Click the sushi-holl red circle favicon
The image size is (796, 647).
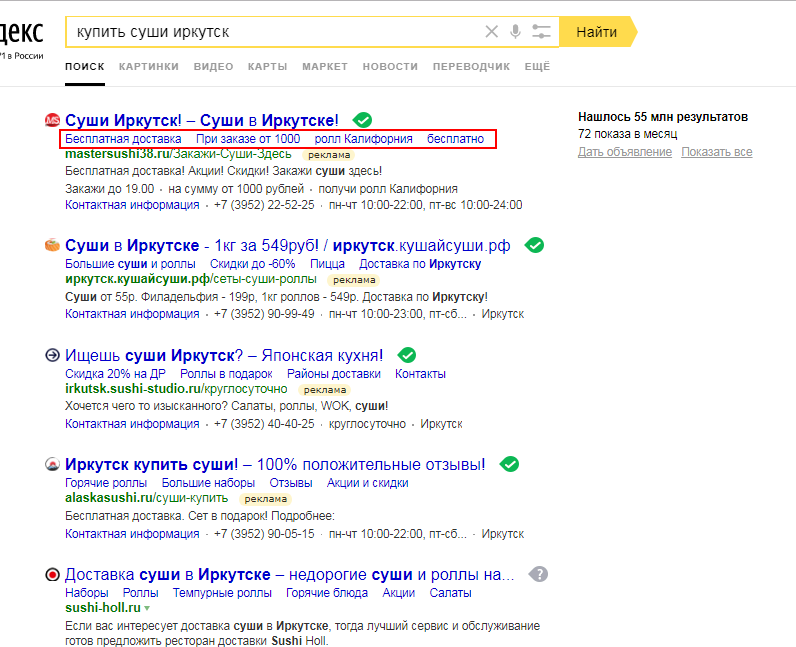click(52, 574)
